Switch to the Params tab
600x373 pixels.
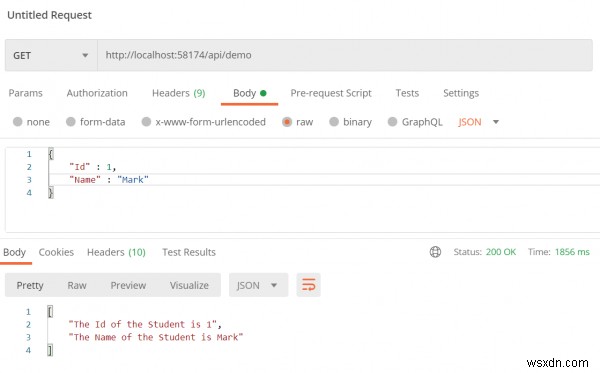coord(26,93)
